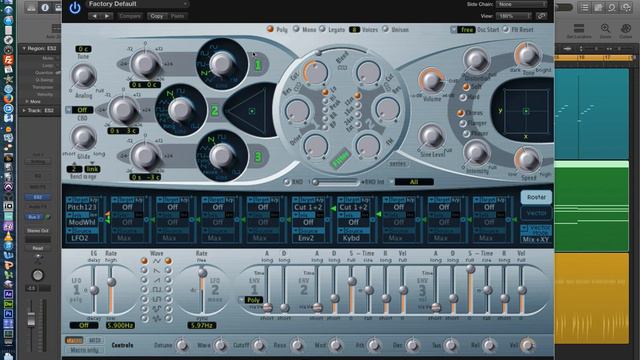Switch to the Router view tab

click(536, 197)
